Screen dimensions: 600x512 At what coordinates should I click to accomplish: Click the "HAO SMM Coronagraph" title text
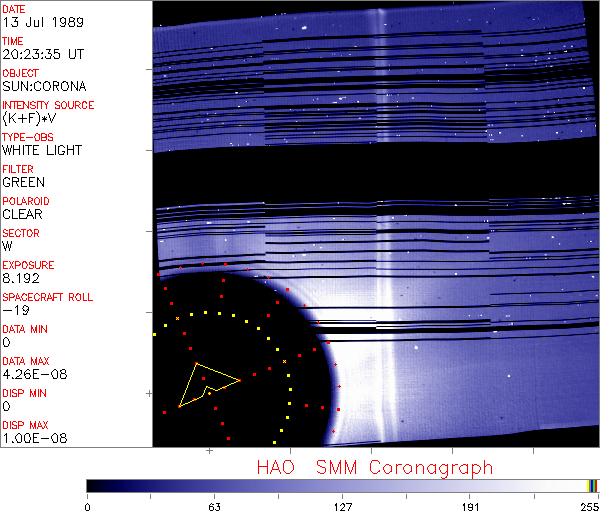point(374,467)
